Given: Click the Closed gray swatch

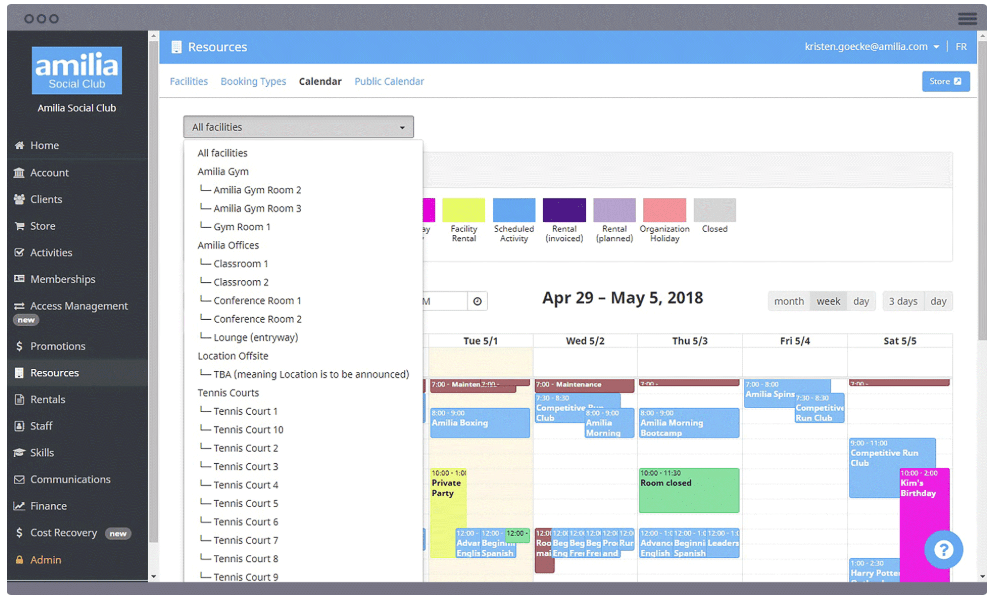Looking at the screenshot, I should [x=715, y=210].
